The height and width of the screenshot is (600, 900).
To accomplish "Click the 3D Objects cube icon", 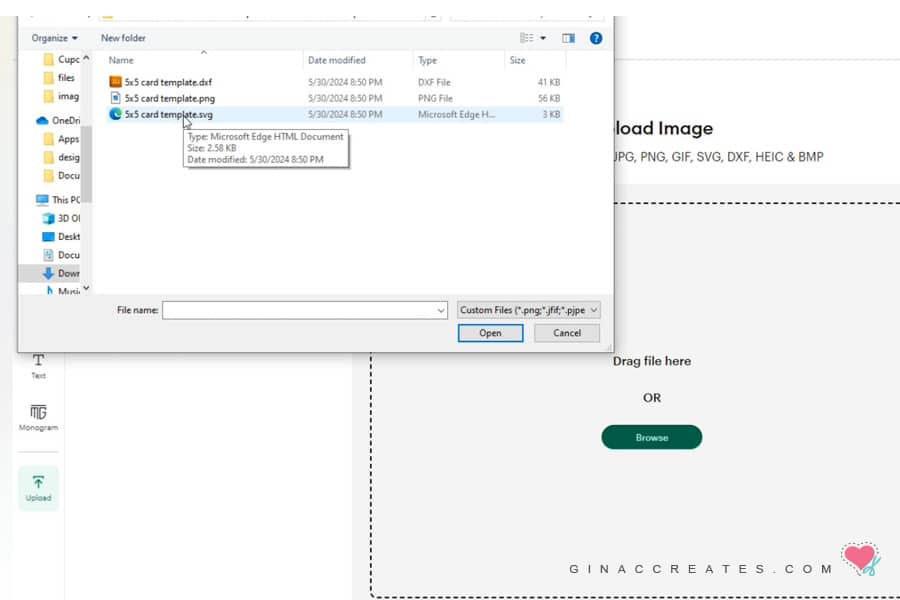I will click(49, 218).
